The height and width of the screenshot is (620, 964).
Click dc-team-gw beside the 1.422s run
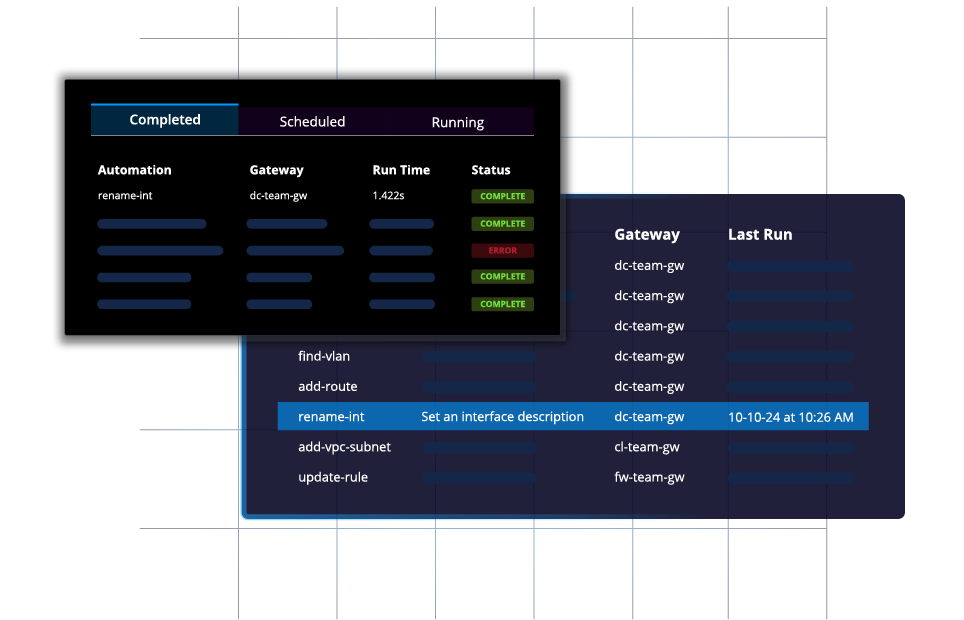pyautogui.click(x=278, y=196)
